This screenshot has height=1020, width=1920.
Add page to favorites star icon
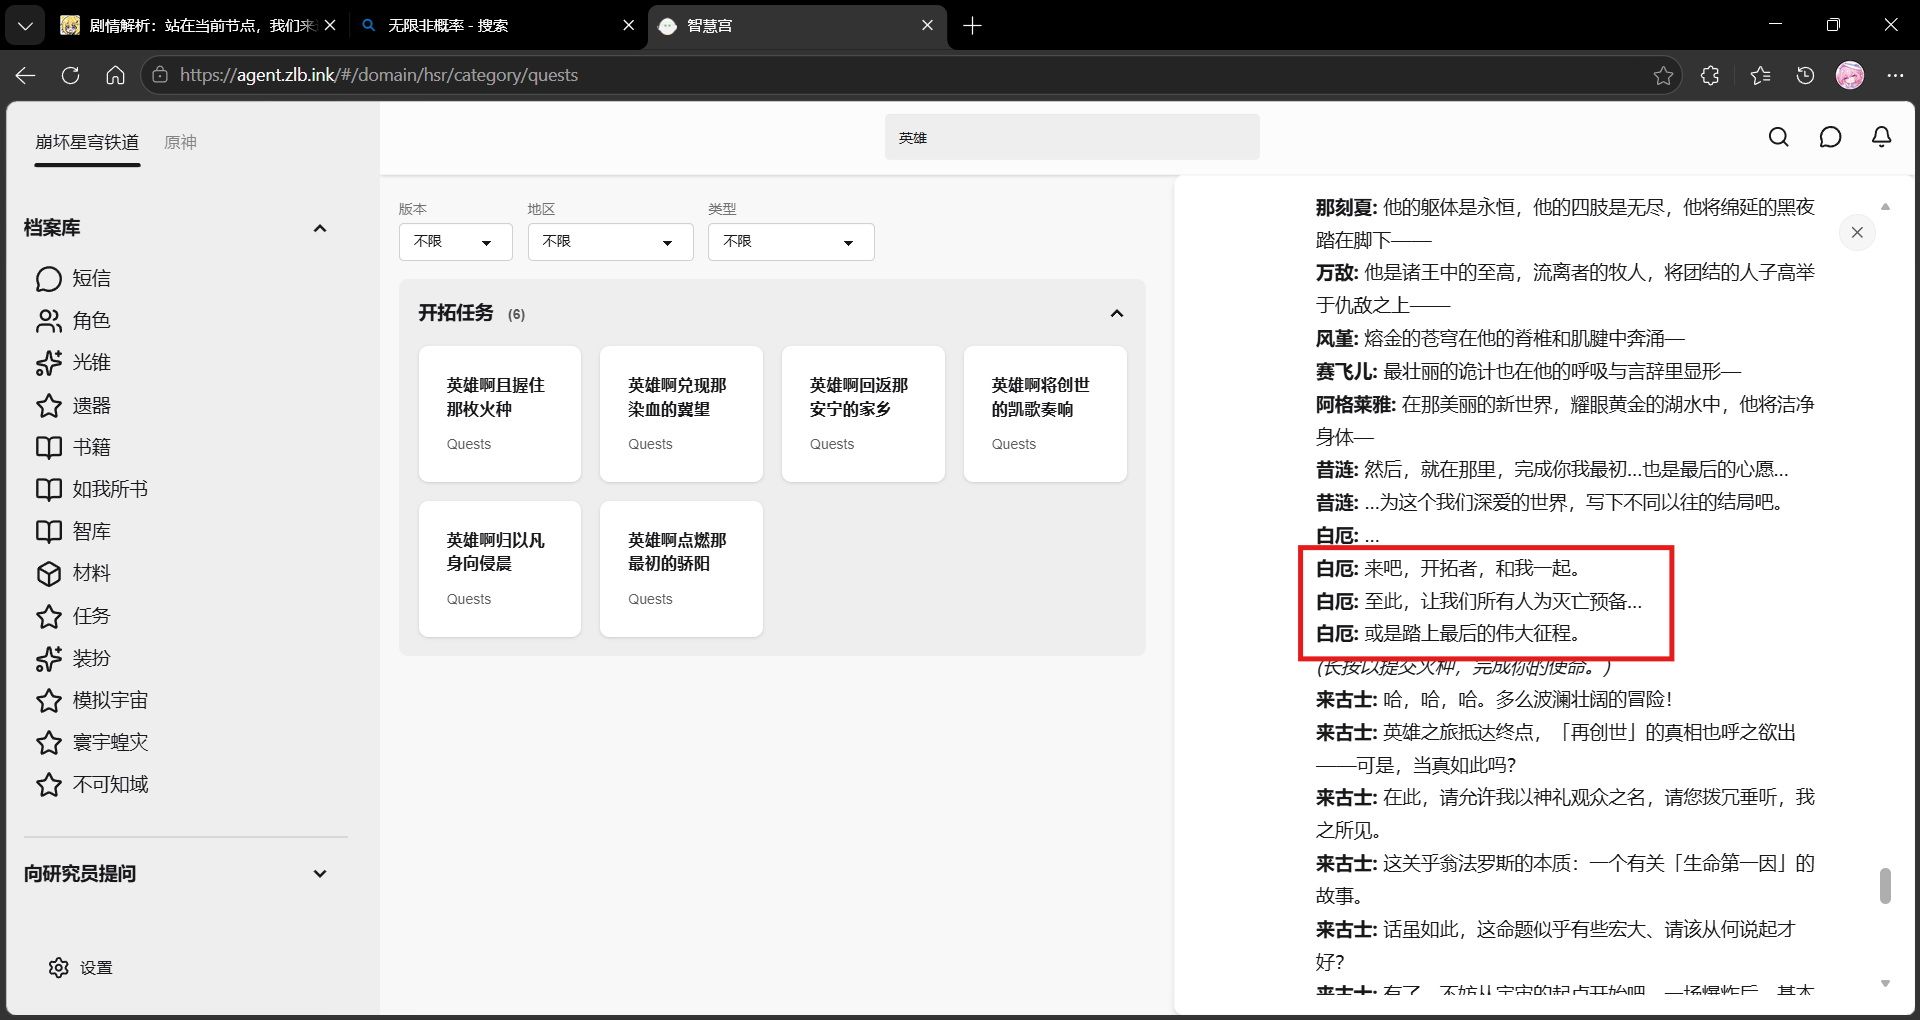pyautogui.click(x=1663, y=75)
